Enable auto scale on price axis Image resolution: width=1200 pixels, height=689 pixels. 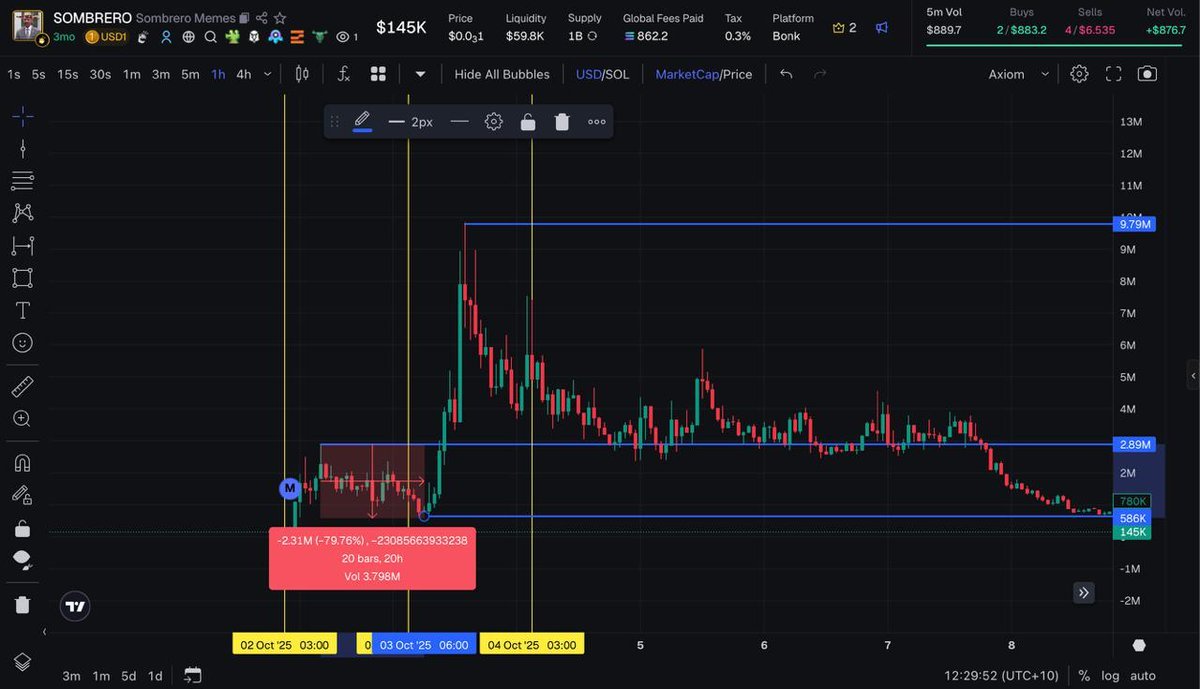1143,676
